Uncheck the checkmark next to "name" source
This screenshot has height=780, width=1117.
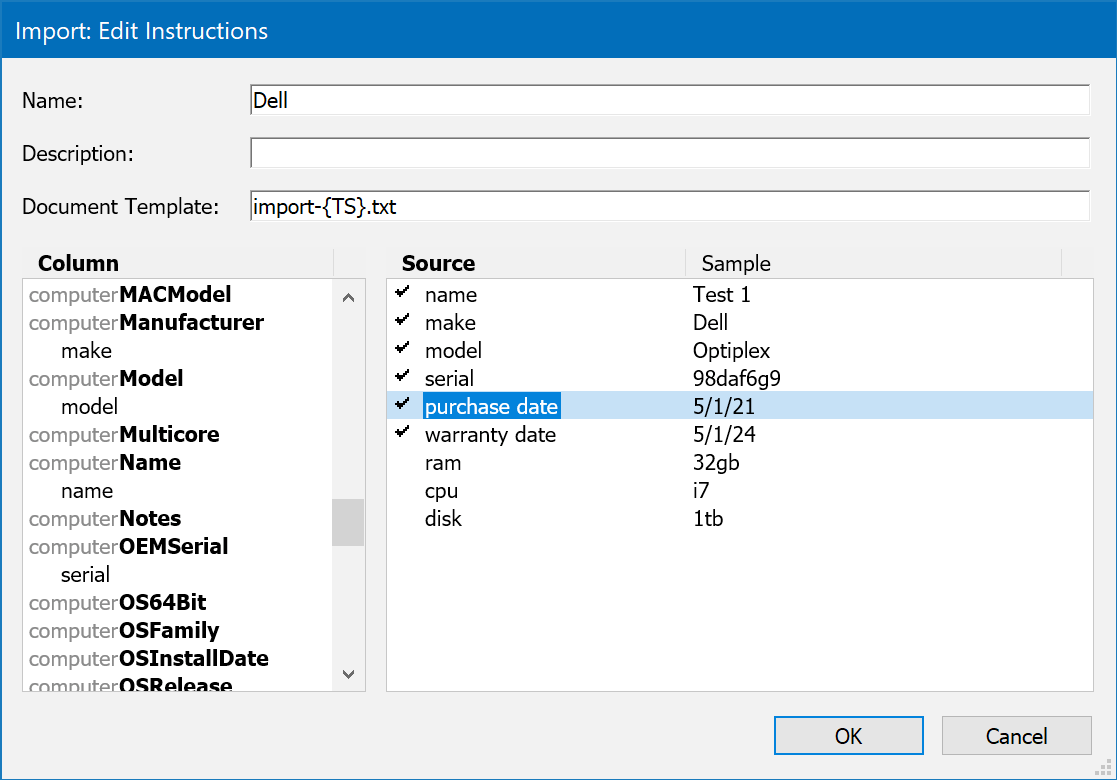pos(402,295)
